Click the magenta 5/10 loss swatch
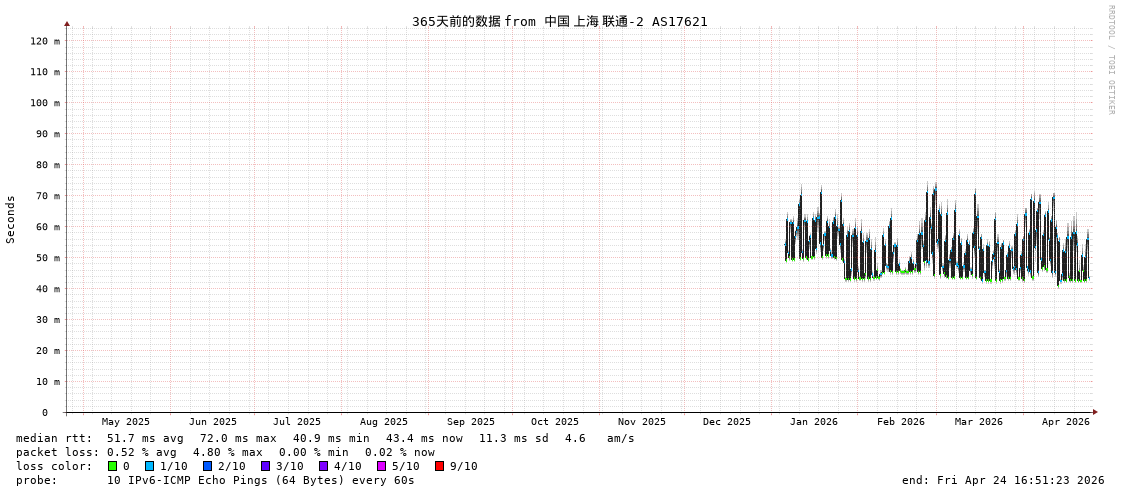The width and height of the screenshot is (1121, 494). point(382,466)
